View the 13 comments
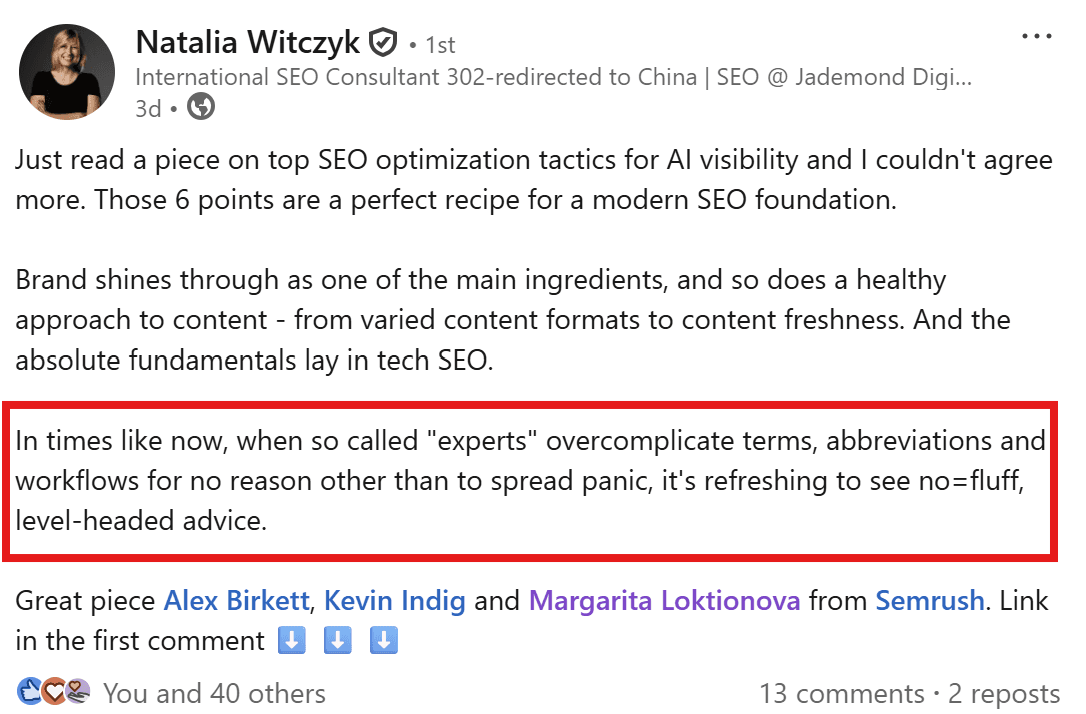The height and width of the screenshot is (714, 1086). 841,693
